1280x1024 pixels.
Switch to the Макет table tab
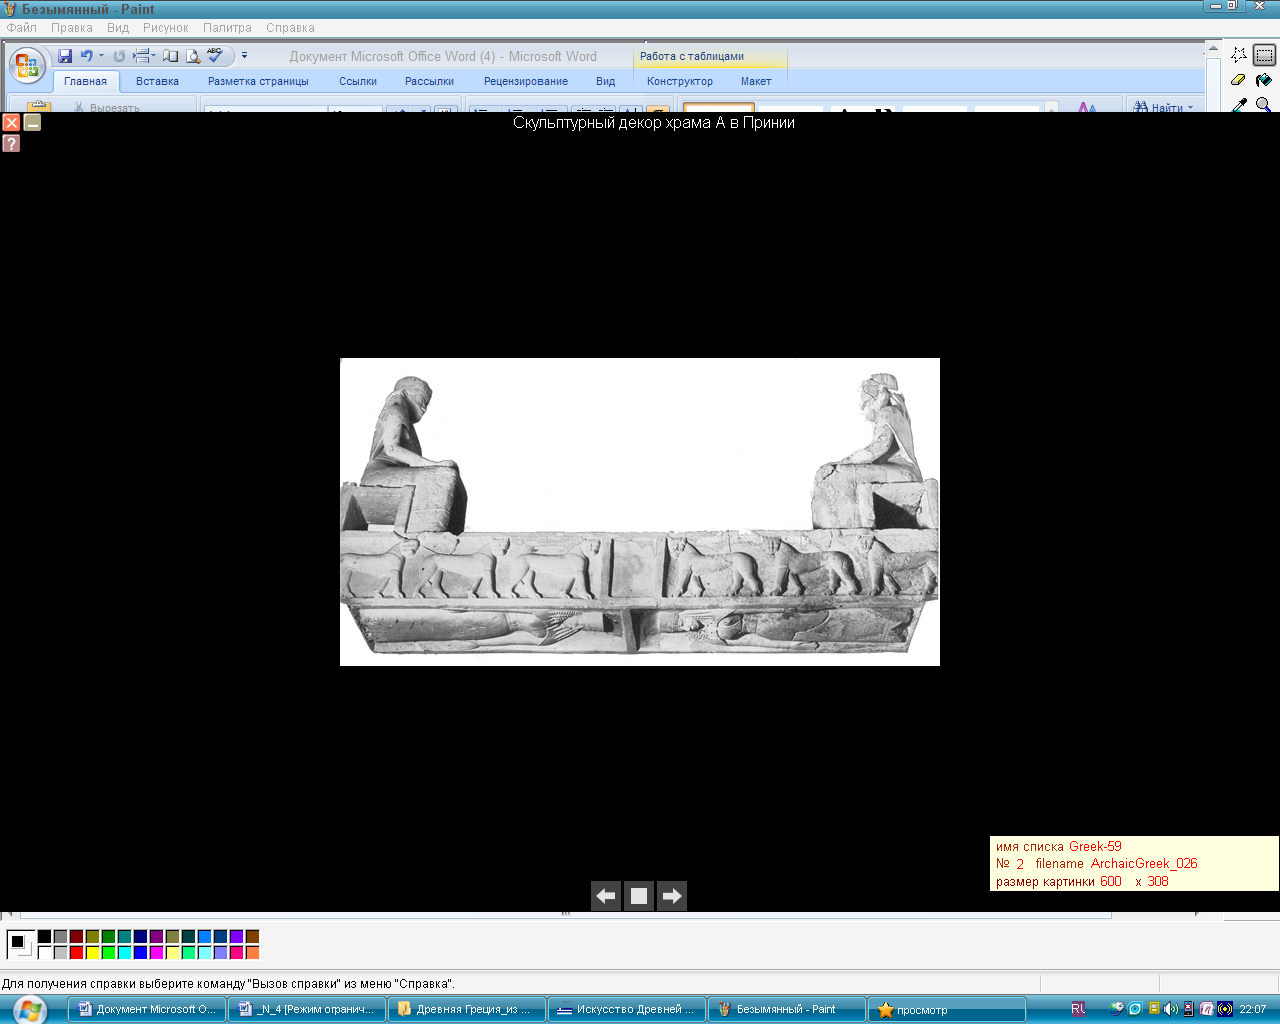756,82
